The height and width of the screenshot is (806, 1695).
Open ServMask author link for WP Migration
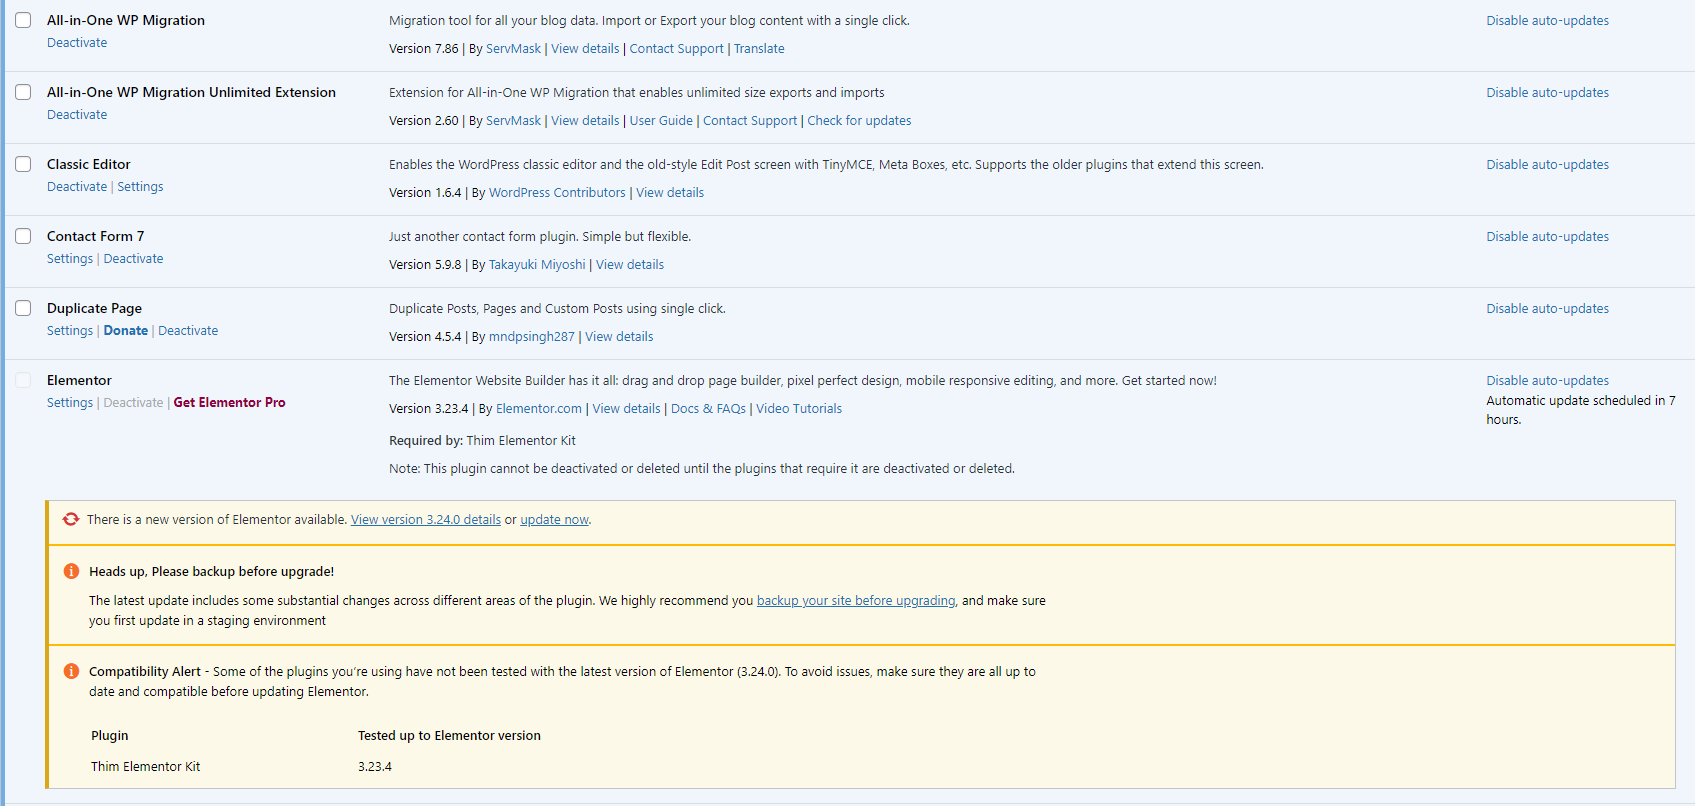pyautogui.click(x=513, y=49)
